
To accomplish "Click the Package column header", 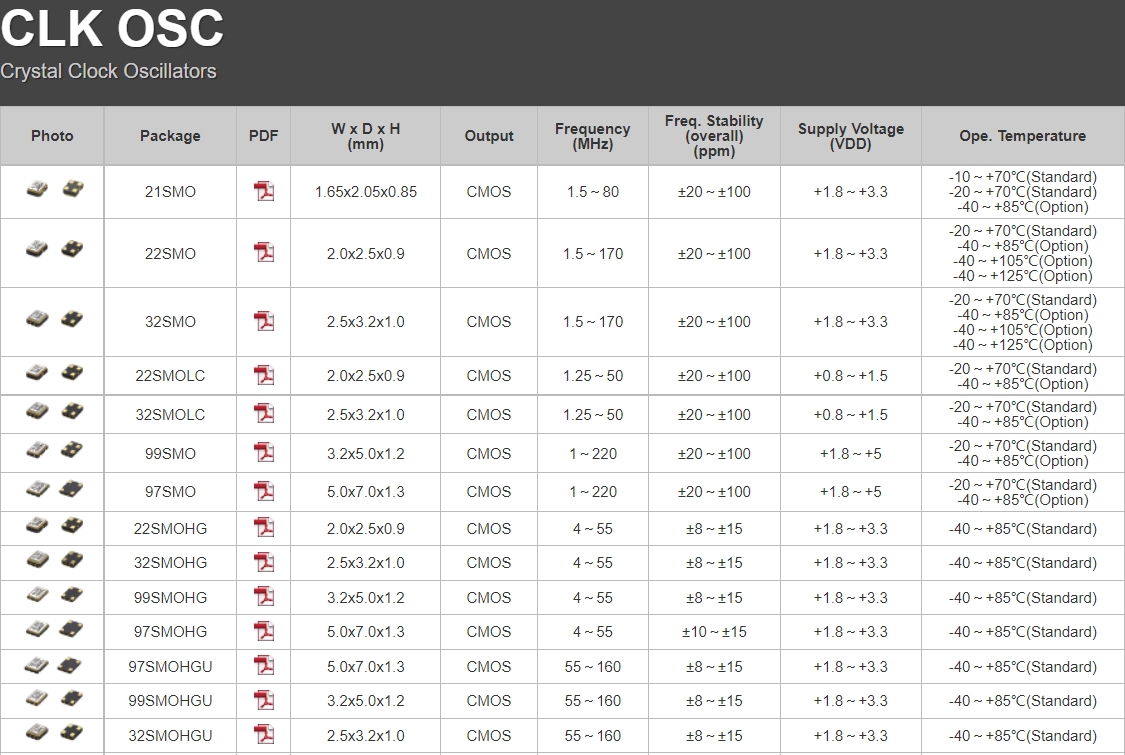I will (x=170, y=136).
